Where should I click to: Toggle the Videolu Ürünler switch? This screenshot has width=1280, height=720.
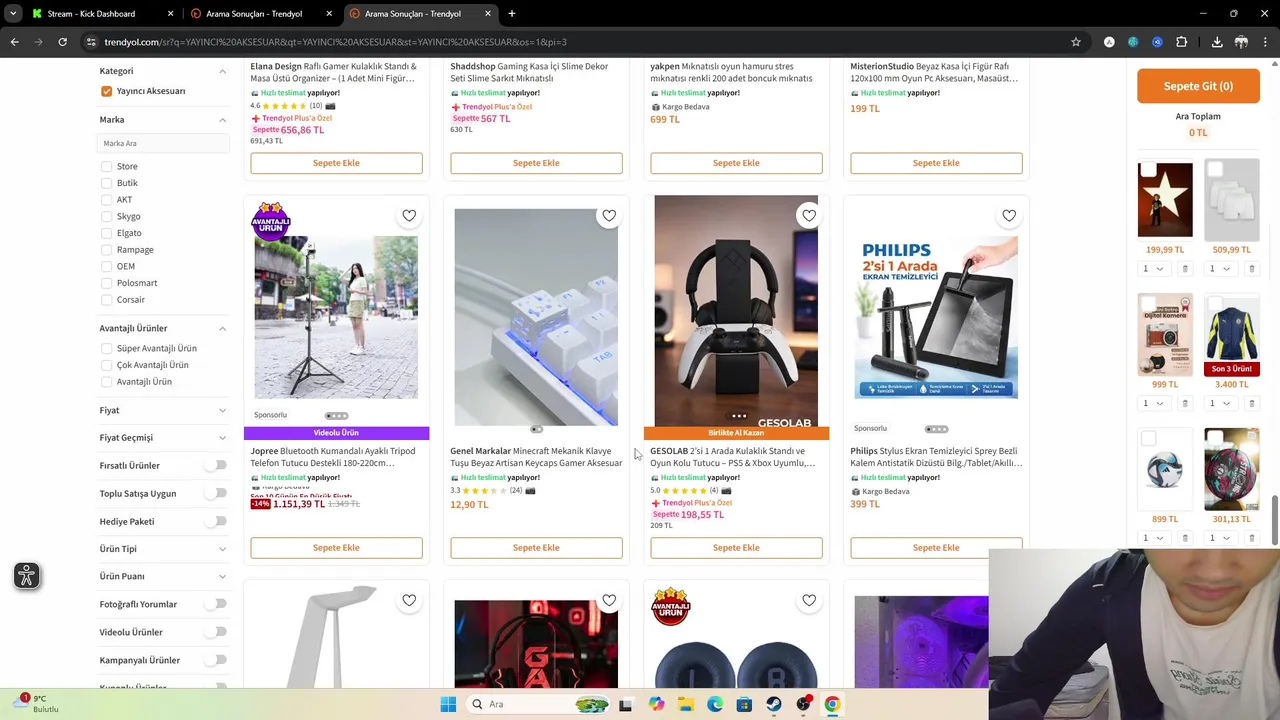tap(214, 632)
